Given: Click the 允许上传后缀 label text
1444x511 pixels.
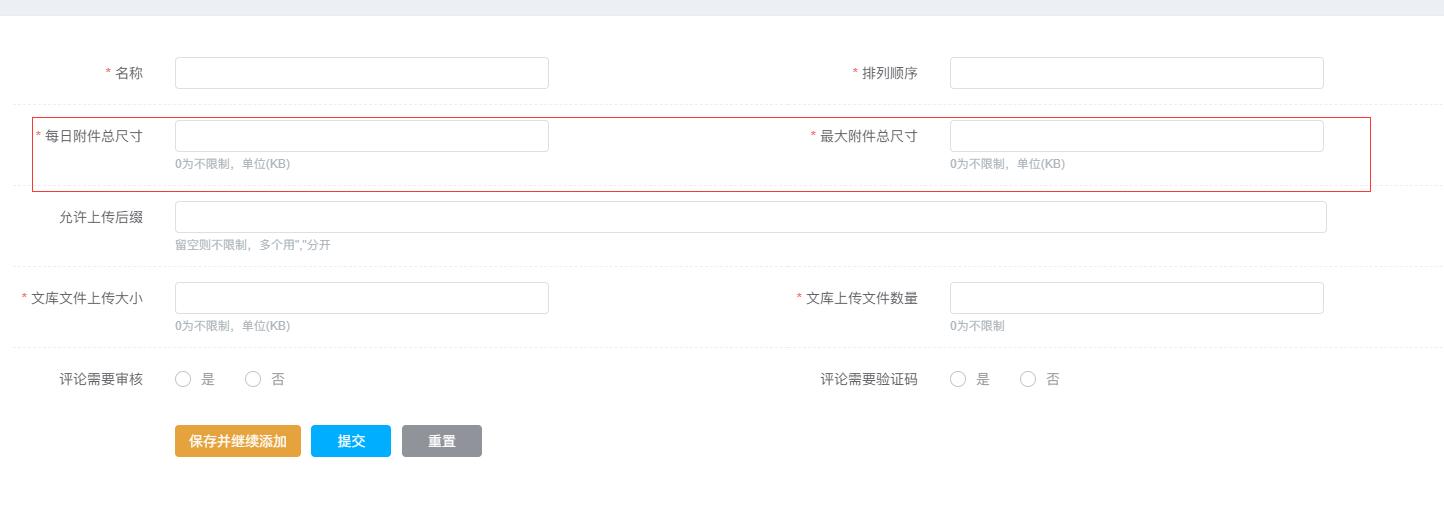Looking at the screenshot, I should pyautogui.click(x=101, y=217).
